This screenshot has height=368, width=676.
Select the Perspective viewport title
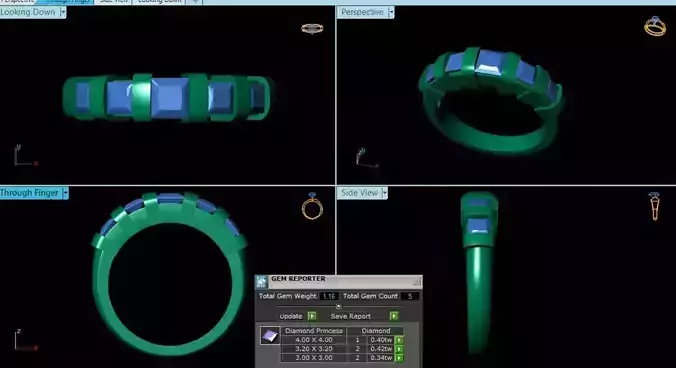pos(363,12)
